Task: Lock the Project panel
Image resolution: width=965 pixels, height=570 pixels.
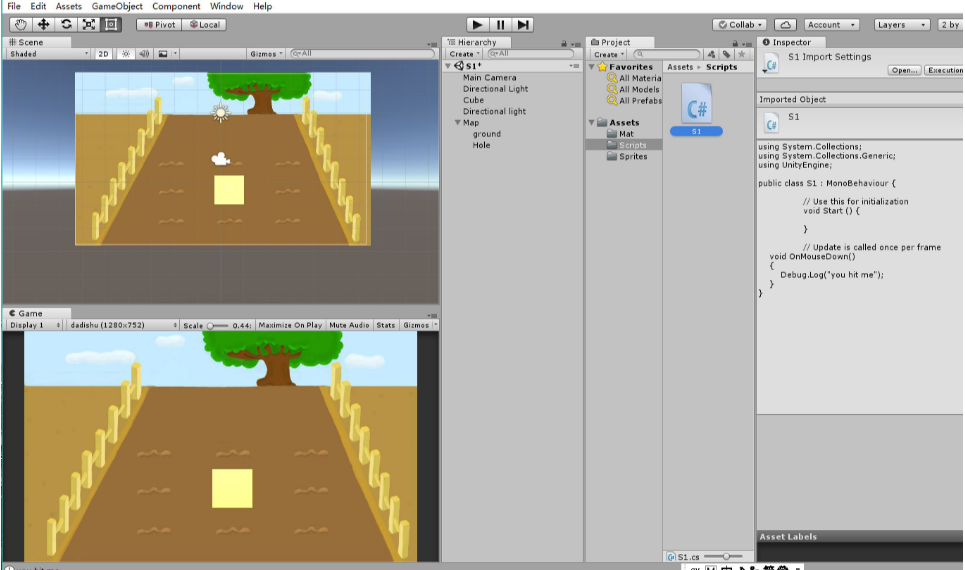Action: coord(735,44)
